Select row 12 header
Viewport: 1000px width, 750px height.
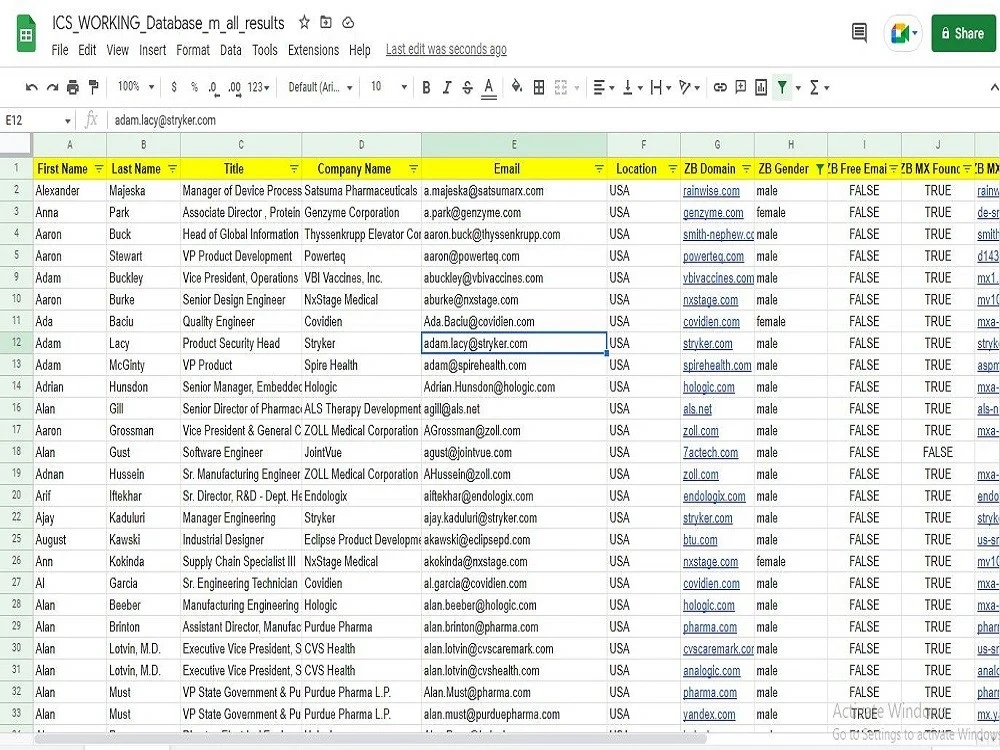click(x=16, y=342)
